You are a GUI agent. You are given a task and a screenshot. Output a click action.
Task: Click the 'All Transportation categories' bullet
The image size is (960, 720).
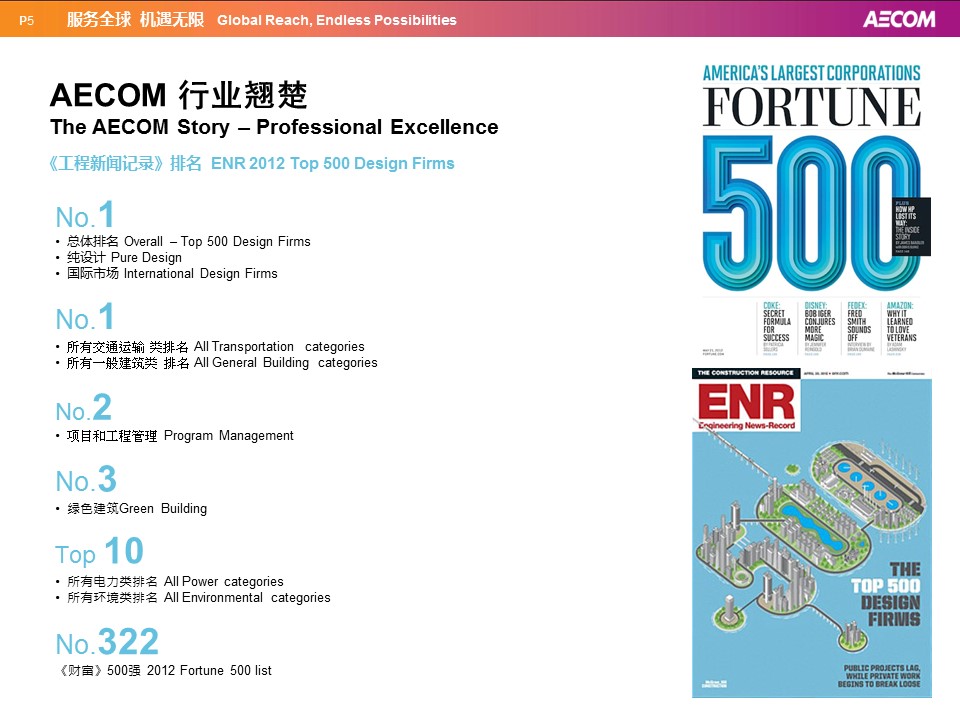215,346
